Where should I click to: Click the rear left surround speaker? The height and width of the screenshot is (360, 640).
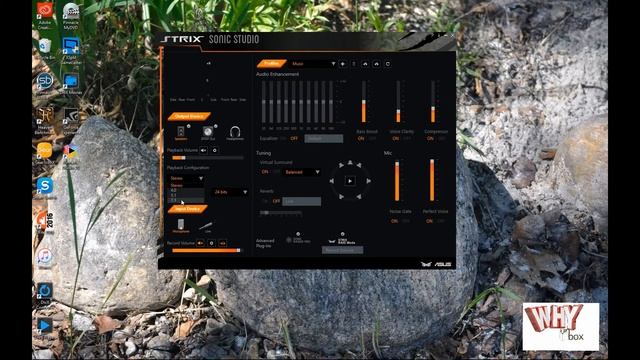point(341,197)
